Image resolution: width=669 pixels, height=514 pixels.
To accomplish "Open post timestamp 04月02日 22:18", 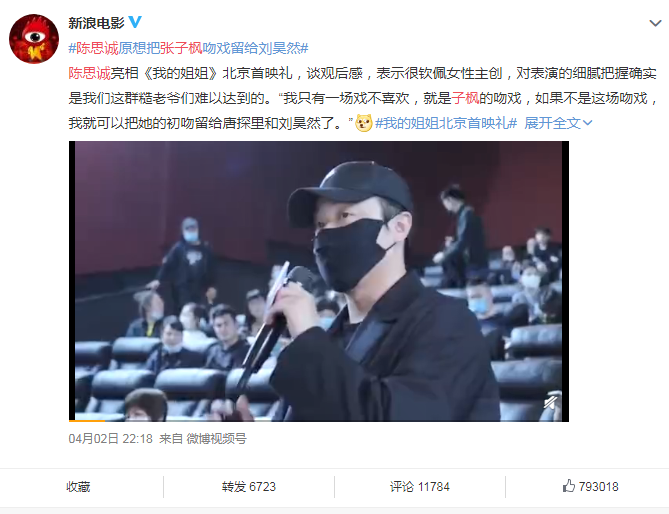I will click(x=111, y=438).
